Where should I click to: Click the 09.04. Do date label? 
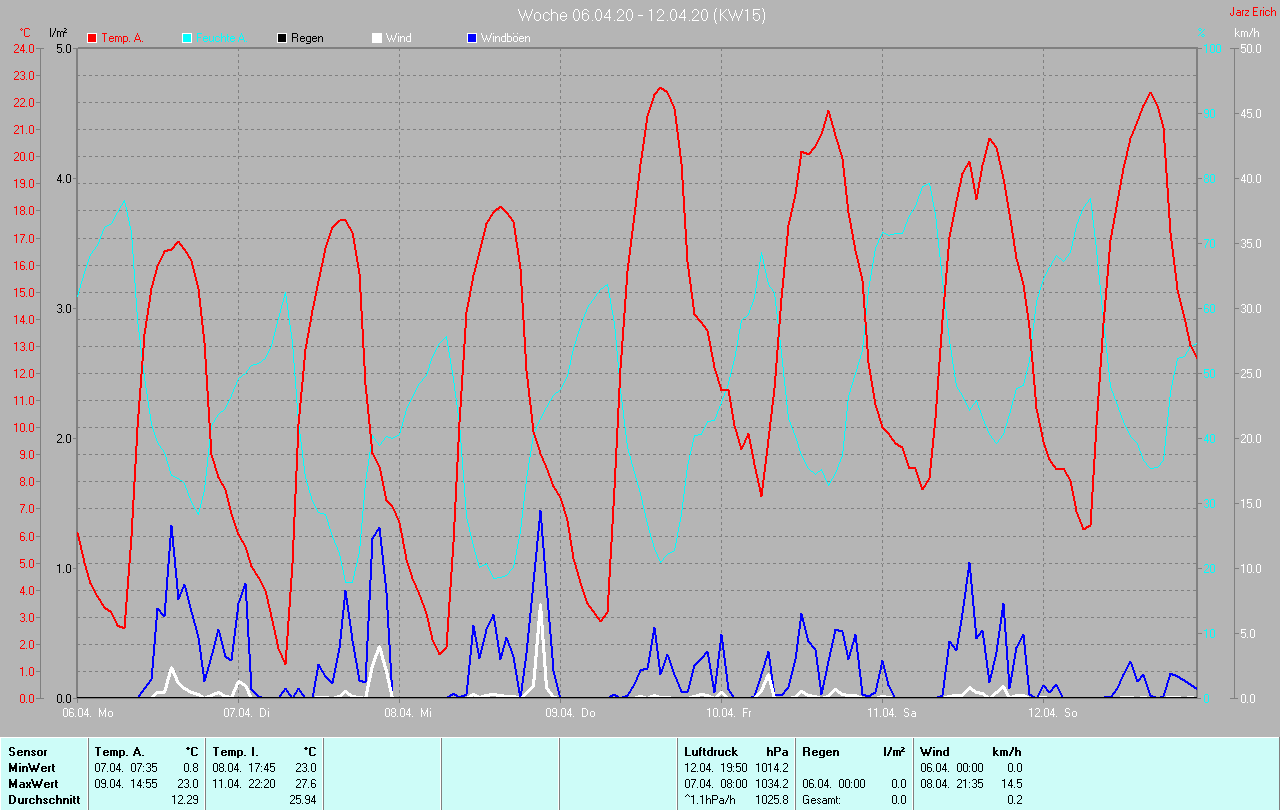click(x=571, y=713)
